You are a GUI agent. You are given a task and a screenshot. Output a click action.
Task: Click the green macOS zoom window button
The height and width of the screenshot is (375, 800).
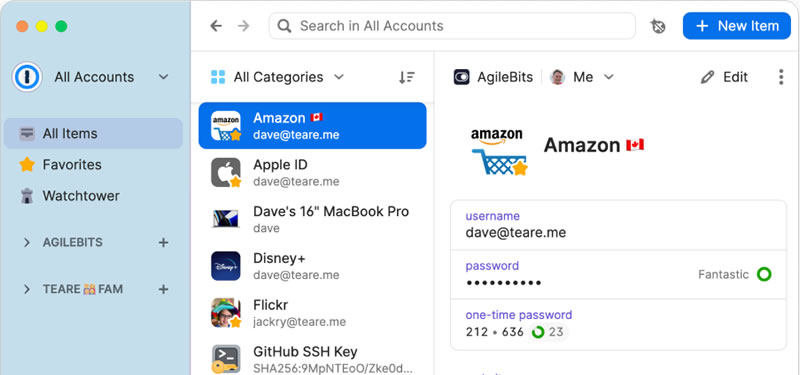pos(61,26)
